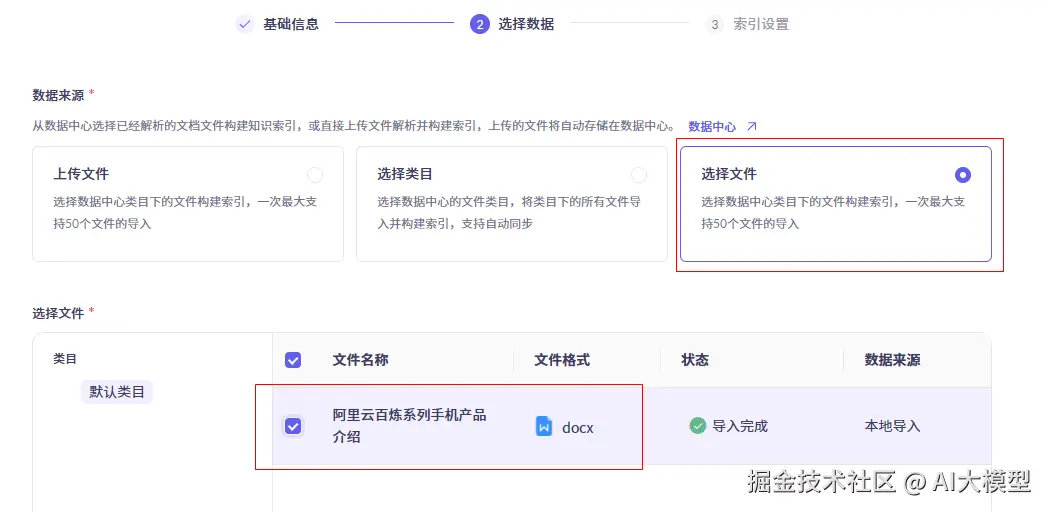Open the 数据中心 link
The image size is (1048, 512).
point(712,127)
